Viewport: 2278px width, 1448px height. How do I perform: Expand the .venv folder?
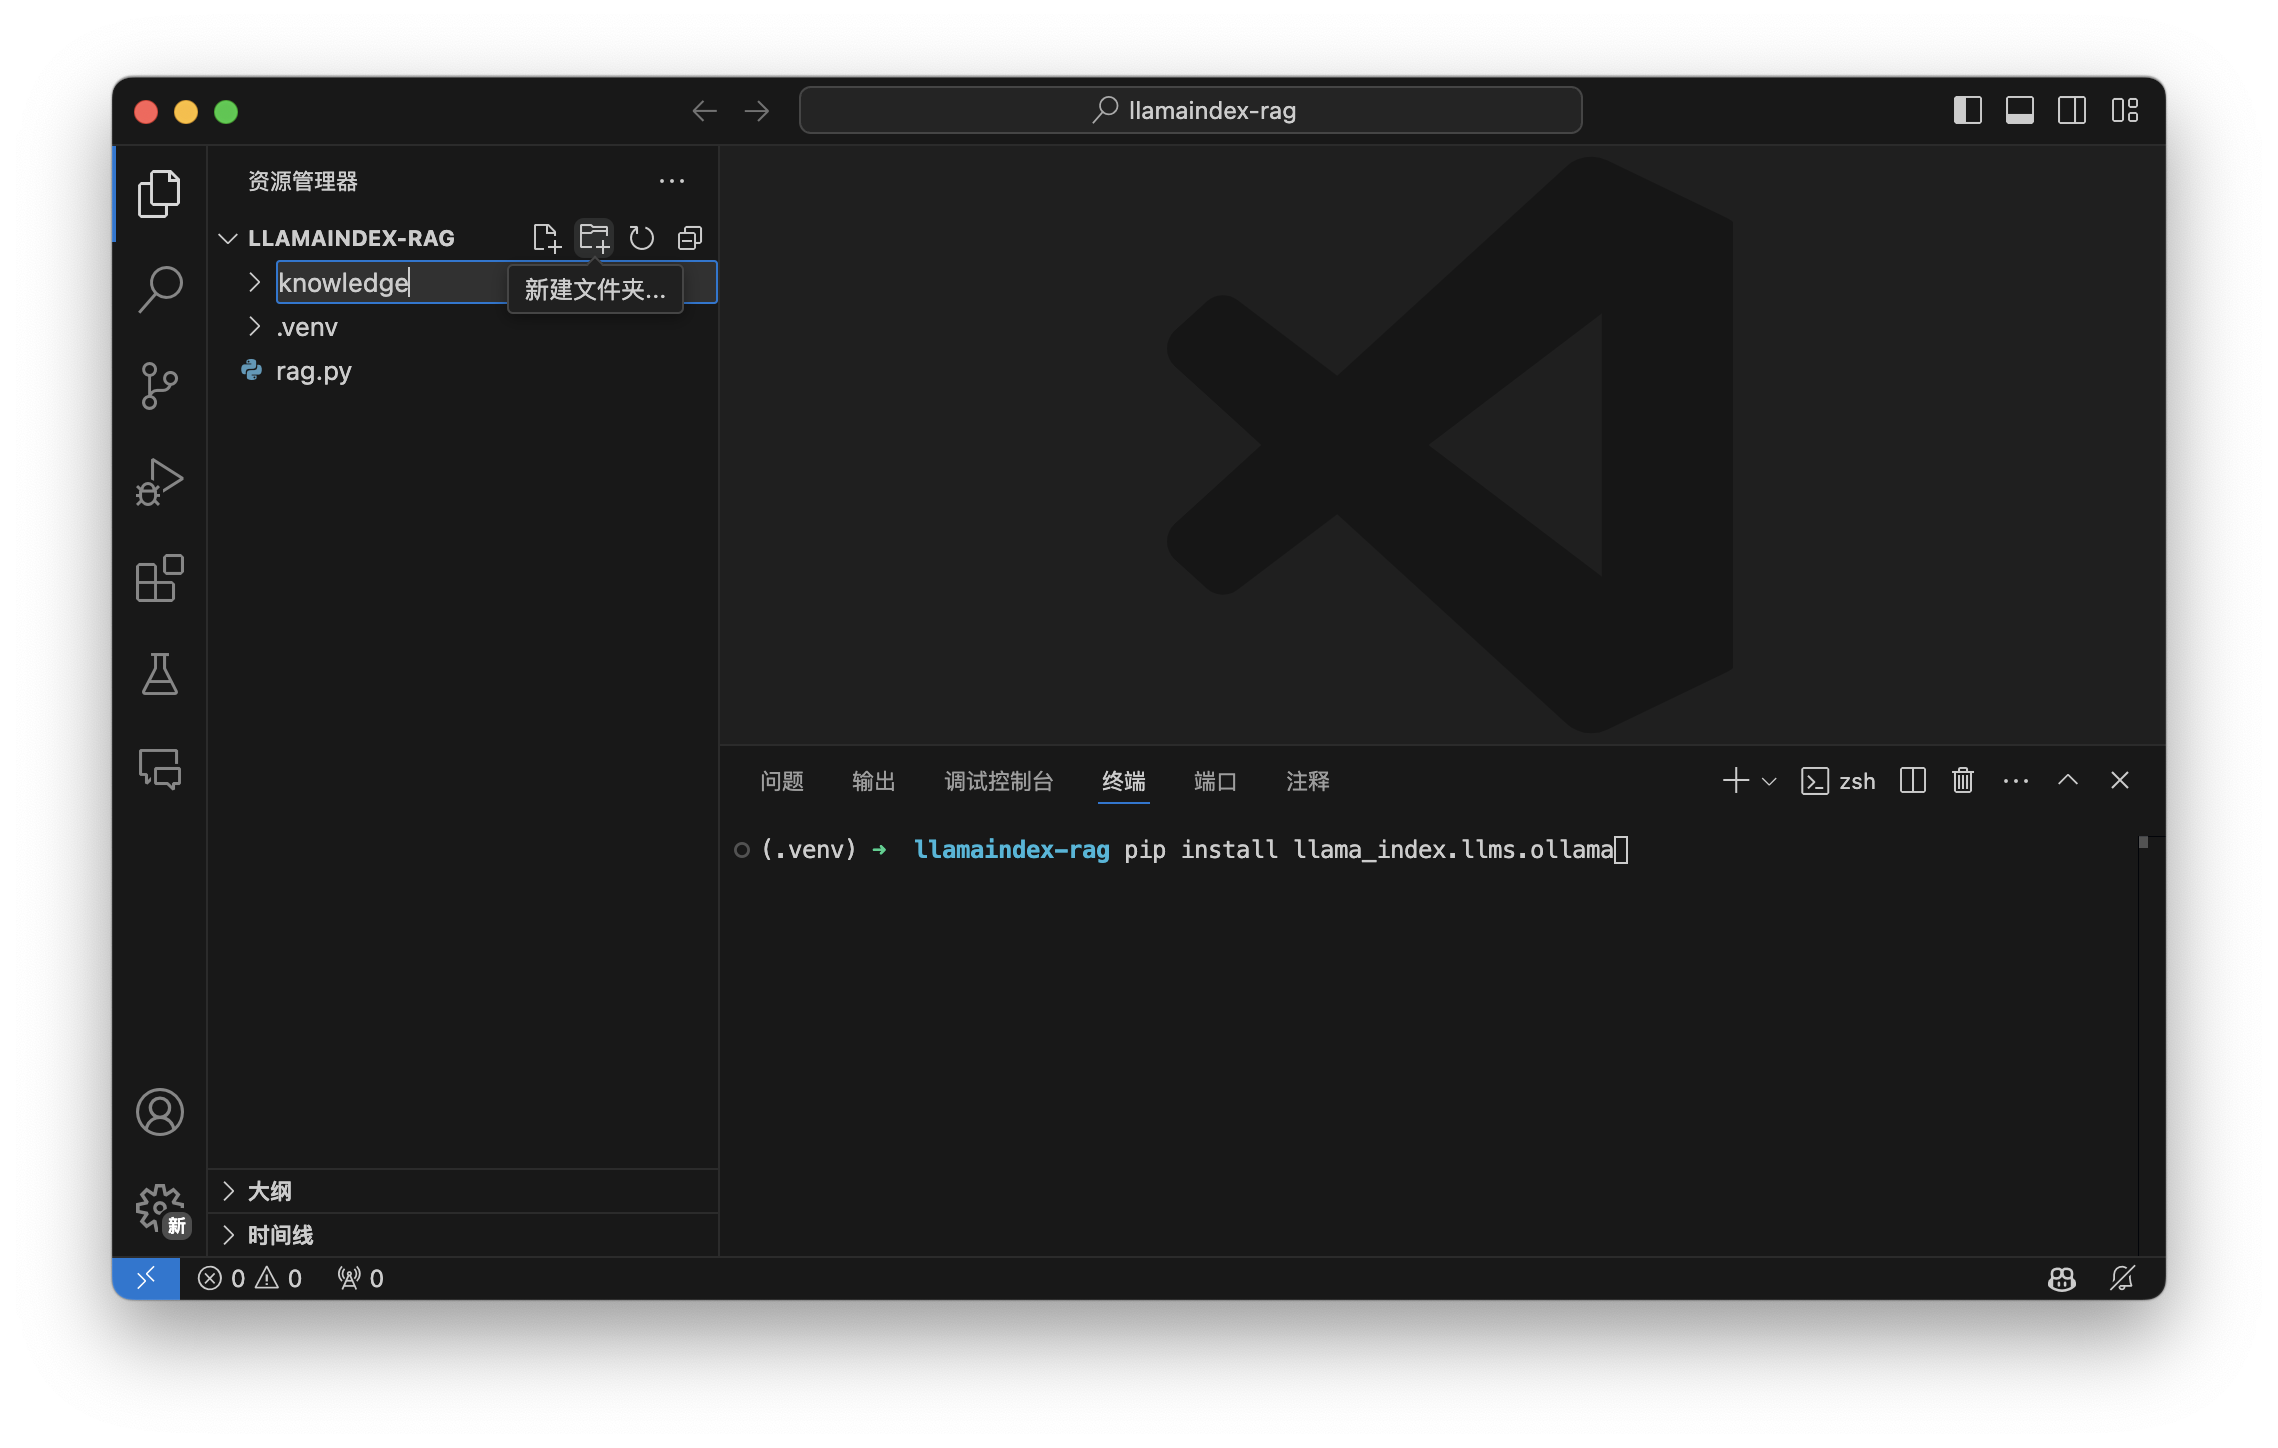coord(306,327)
